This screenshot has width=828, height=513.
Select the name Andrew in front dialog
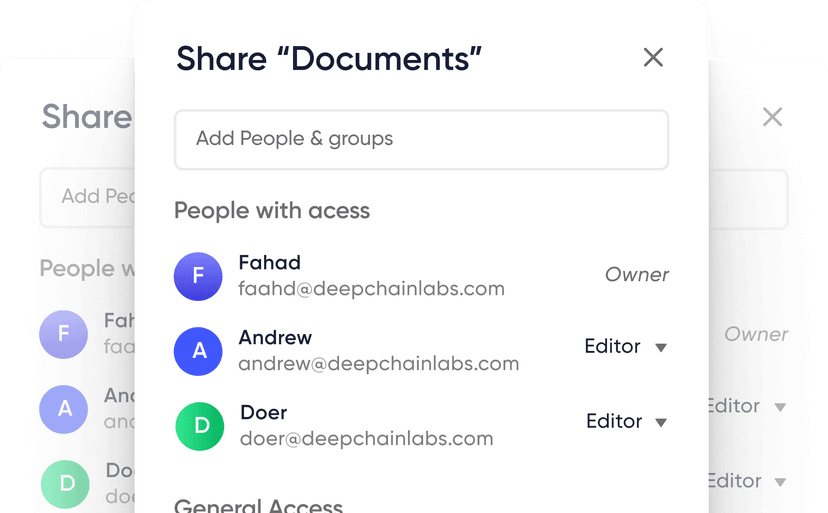tap(275, 338)
